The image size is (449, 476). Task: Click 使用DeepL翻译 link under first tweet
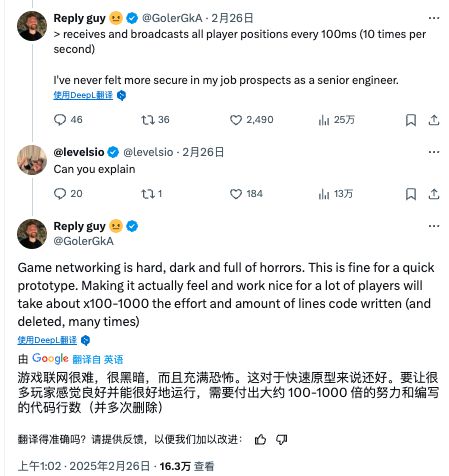83,95
